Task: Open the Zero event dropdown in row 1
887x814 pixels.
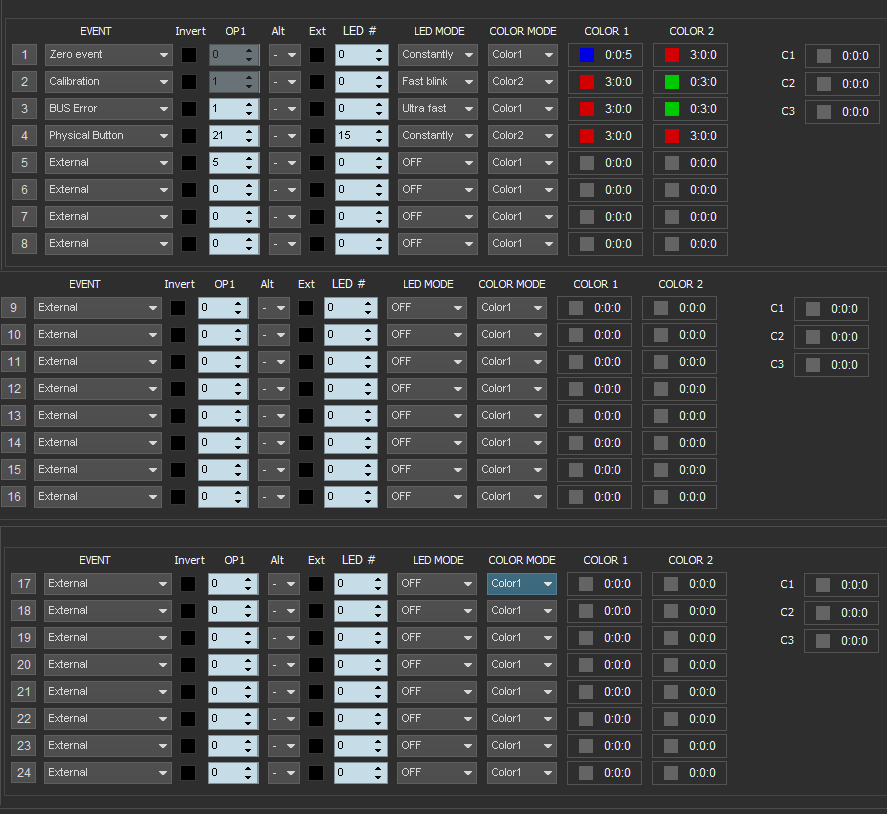Action: point(108,55)
